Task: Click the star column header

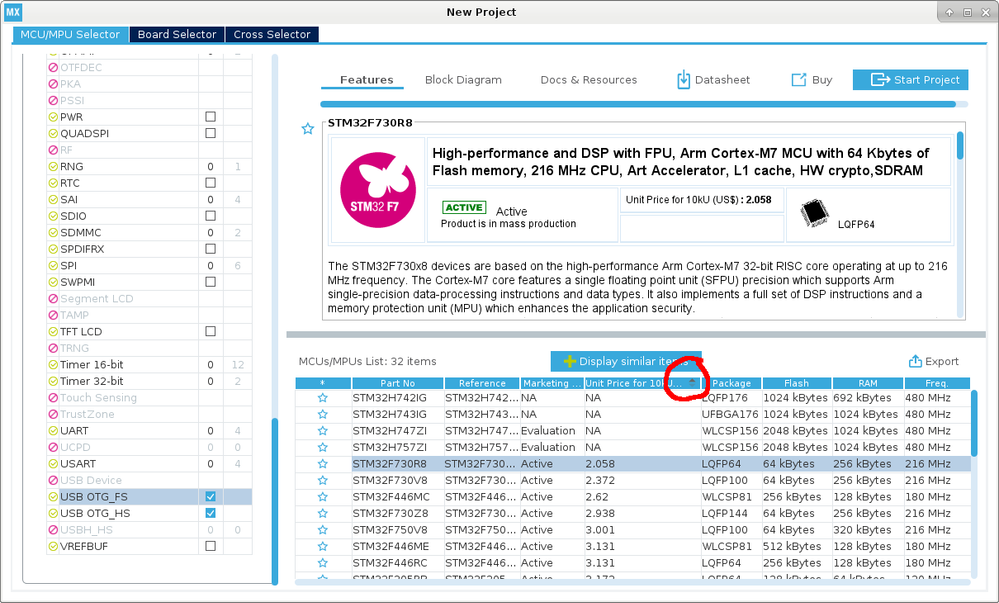Action: tap(323, 383)
